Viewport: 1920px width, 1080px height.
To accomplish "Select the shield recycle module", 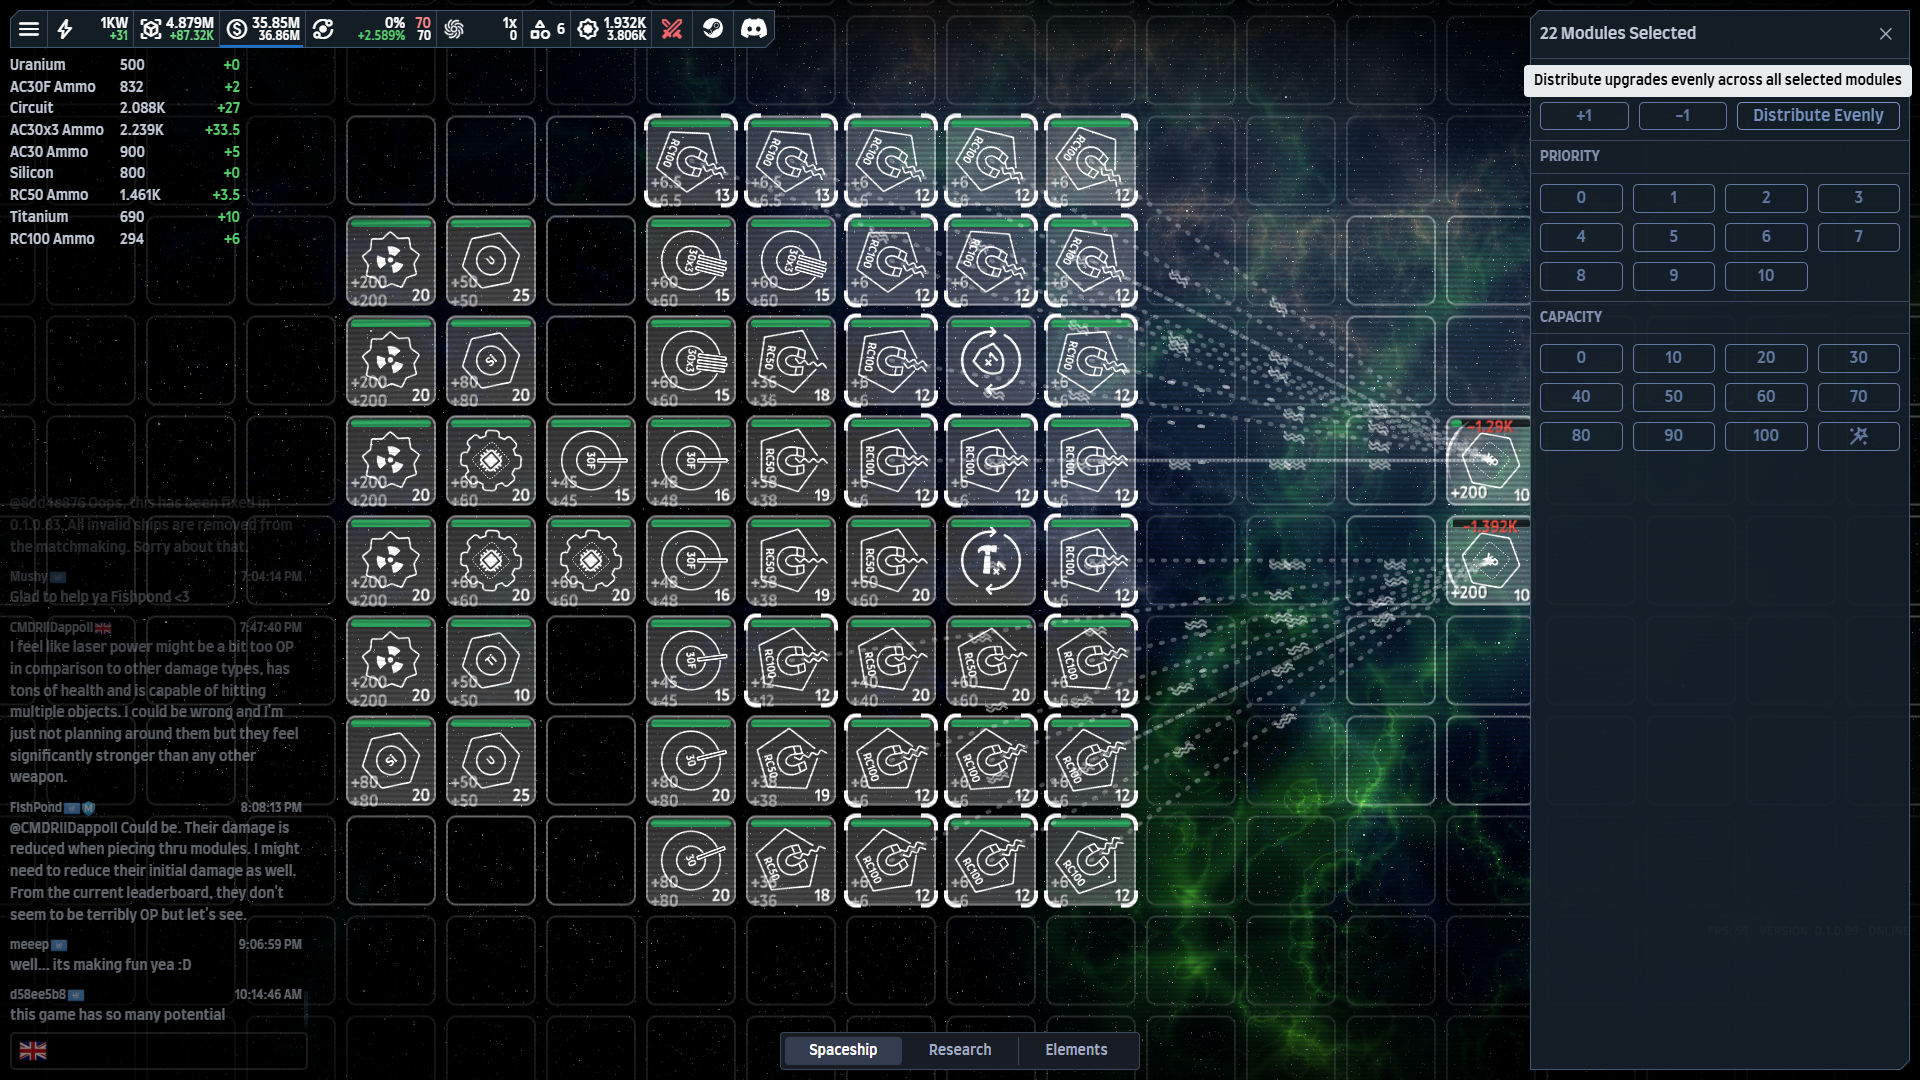I will click(x=991, y=361).
